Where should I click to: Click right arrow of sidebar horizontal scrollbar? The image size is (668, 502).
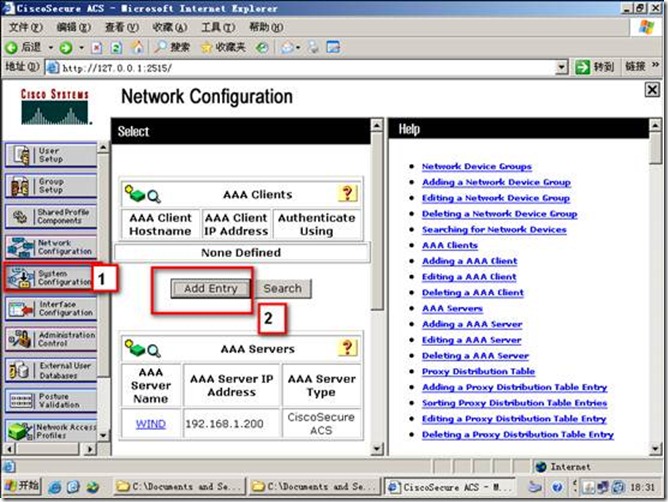coord(89,448)
